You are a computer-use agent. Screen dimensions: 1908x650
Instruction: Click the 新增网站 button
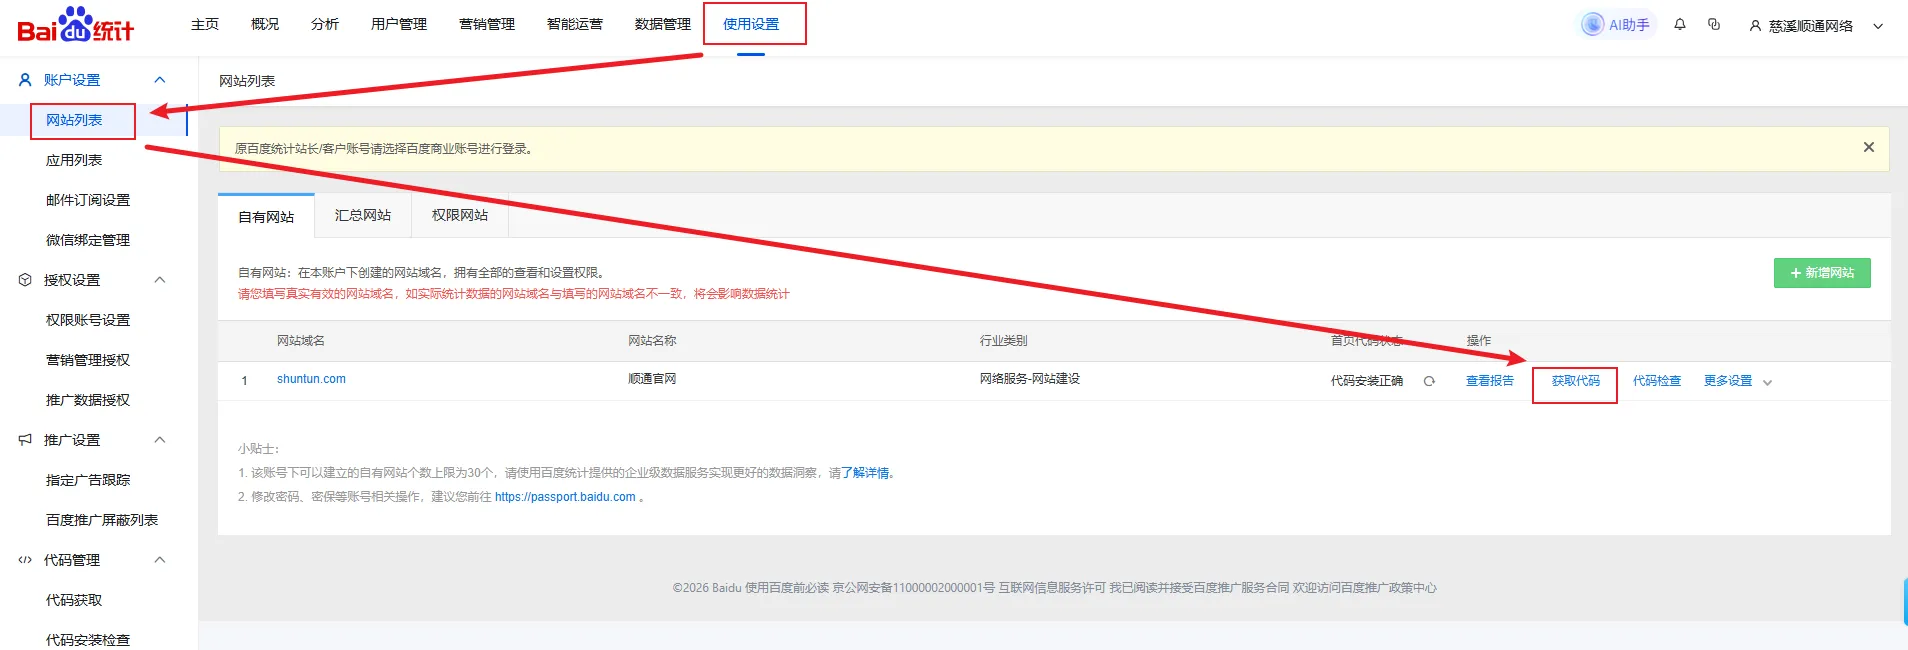coord(1821,273)
